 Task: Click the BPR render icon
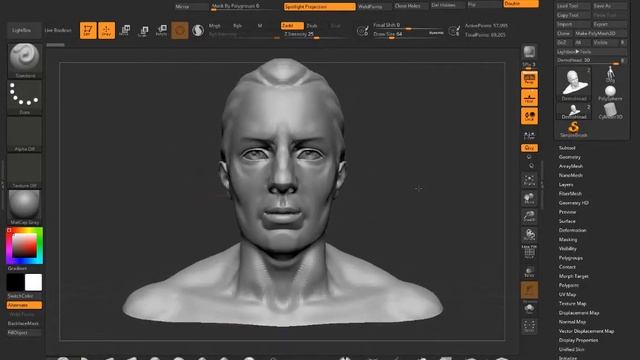[x=529, y=52]
